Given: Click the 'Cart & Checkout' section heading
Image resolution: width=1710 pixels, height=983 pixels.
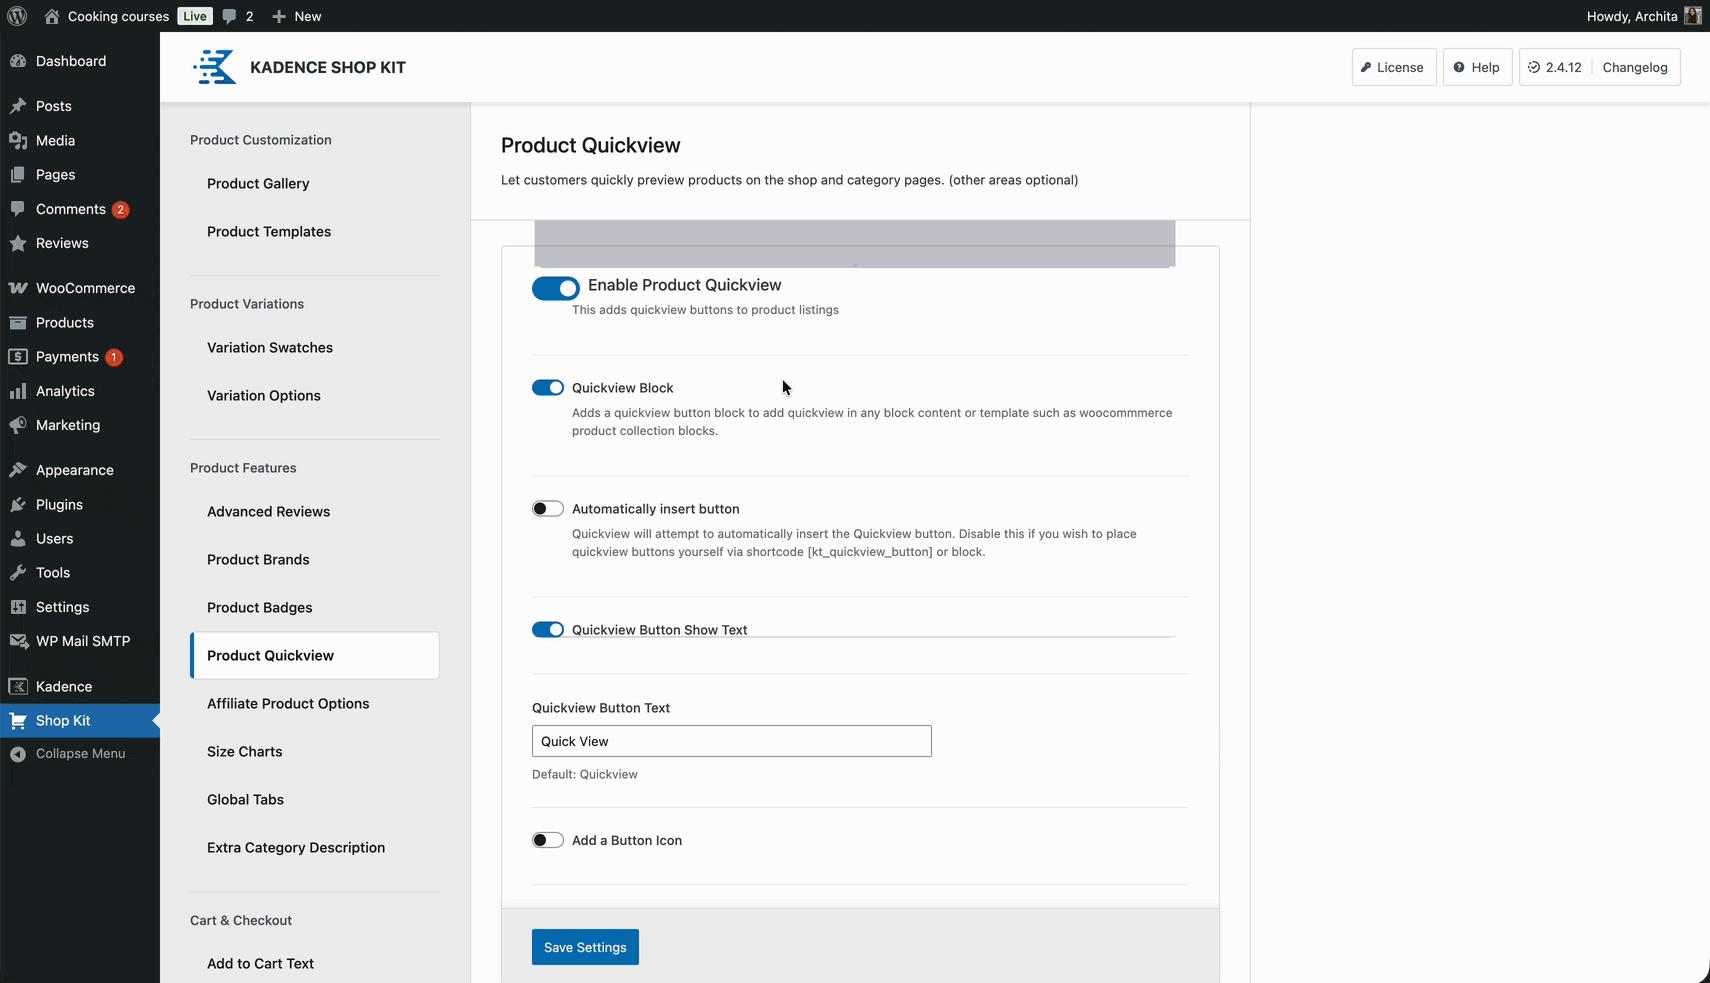Looking at the screenshot, I should point(241,920).
